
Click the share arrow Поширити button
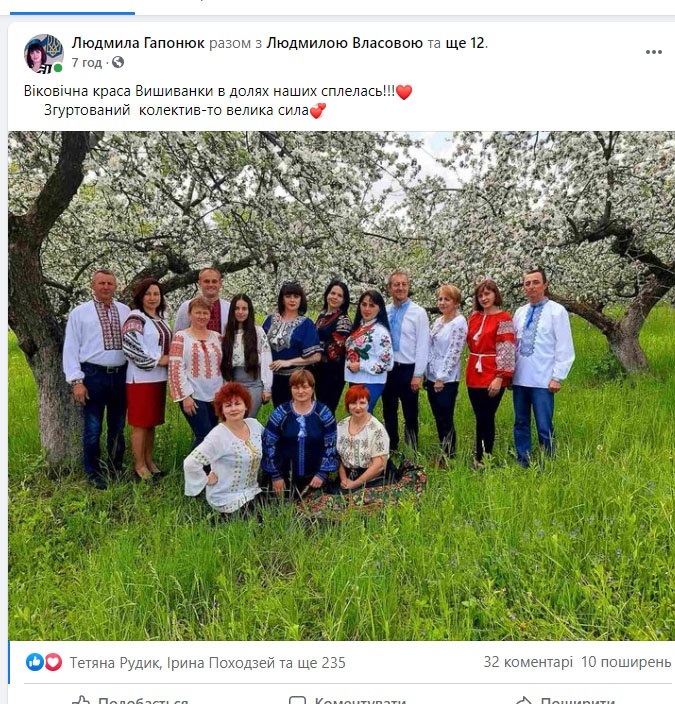565,701
